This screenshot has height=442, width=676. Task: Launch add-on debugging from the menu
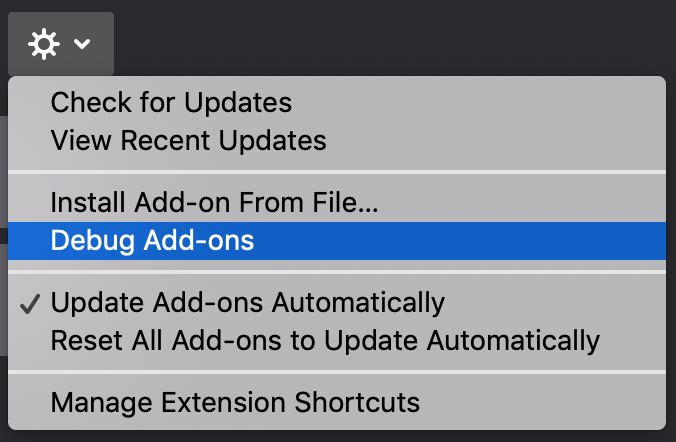click(337, 241)
